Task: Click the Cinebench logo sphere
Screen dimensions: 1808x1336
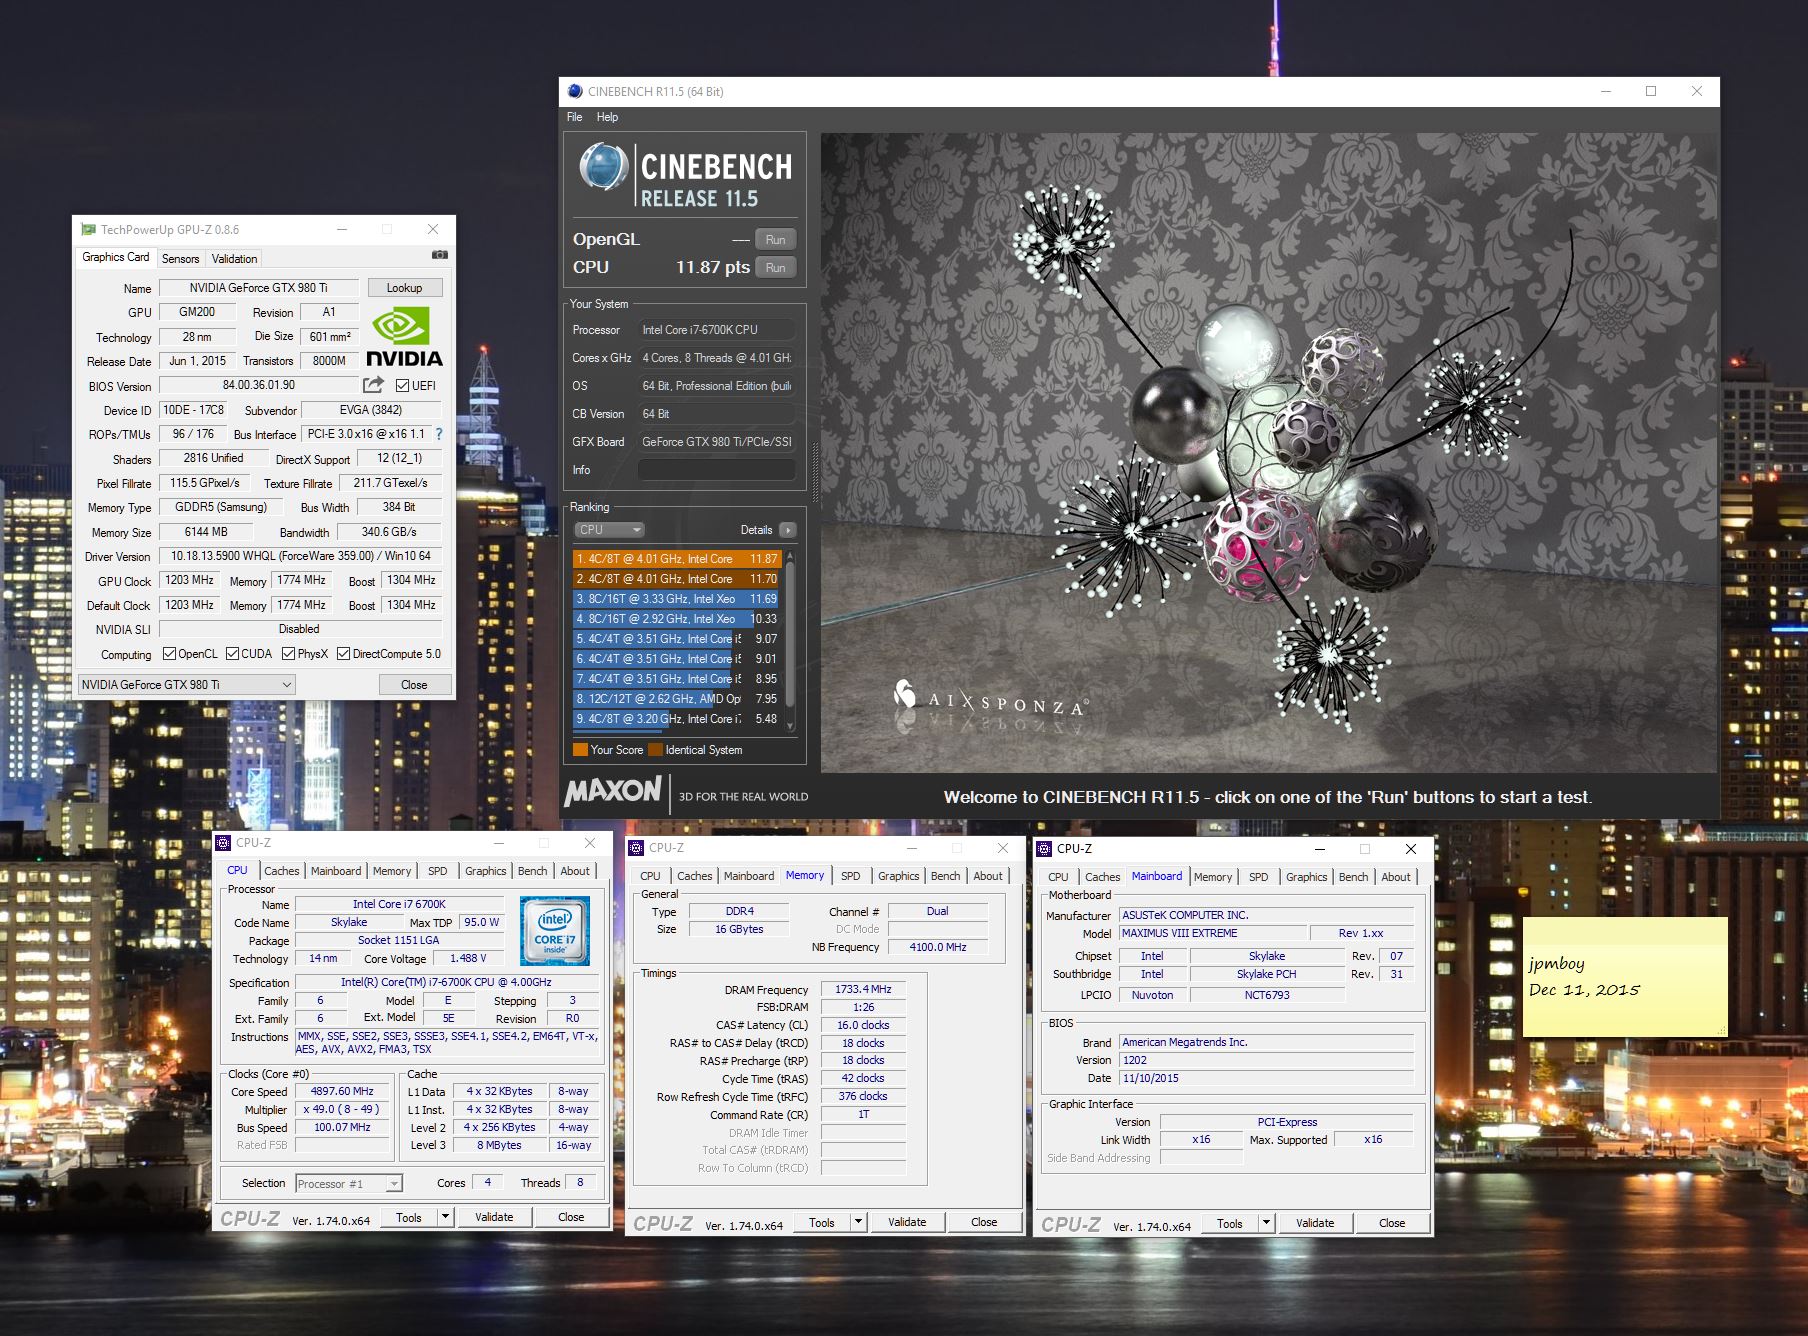Action: 603,167
